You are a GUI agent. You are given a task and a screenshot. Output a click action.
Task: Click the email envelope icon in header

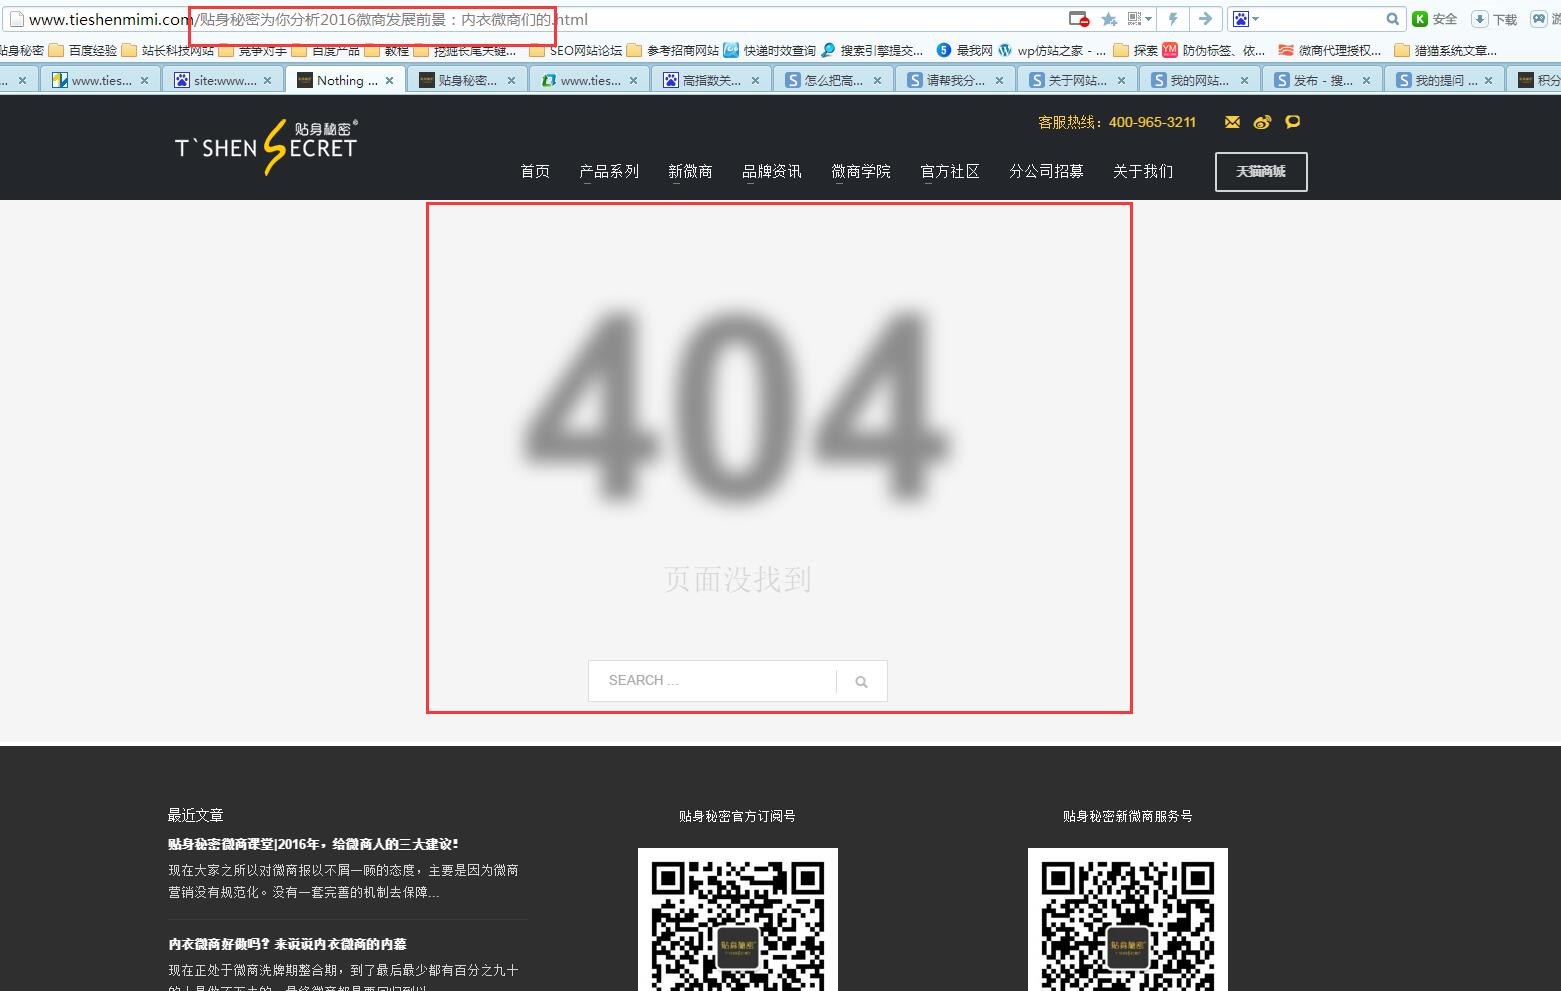(x=1232, y=122)
